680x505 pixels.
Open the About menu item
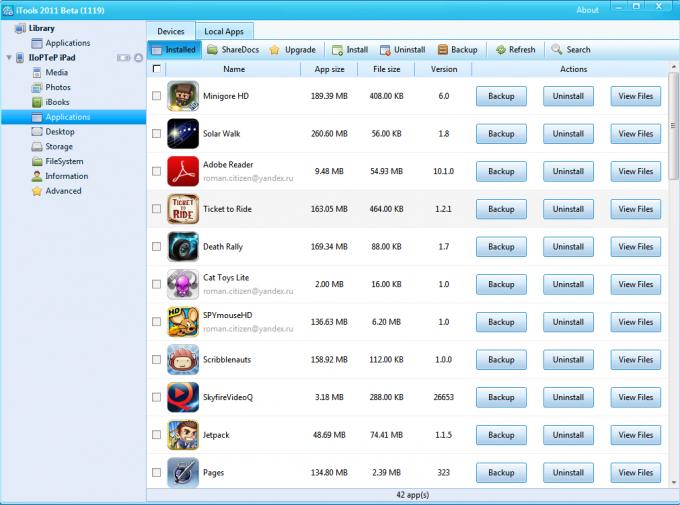[x=588, y=10]
